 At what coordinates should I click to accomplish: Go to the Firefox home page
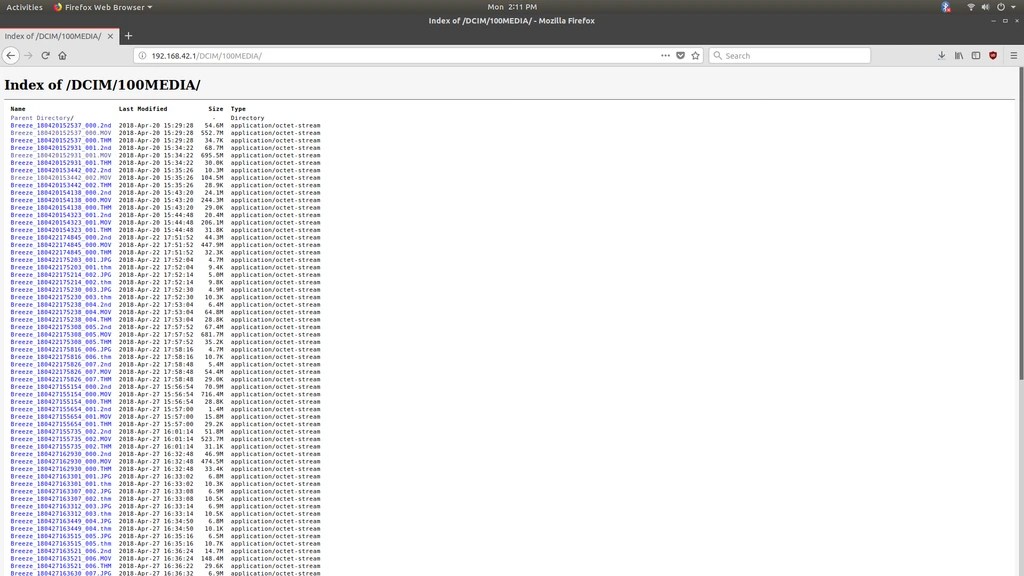pyautogui.click(x=63, y=55)
